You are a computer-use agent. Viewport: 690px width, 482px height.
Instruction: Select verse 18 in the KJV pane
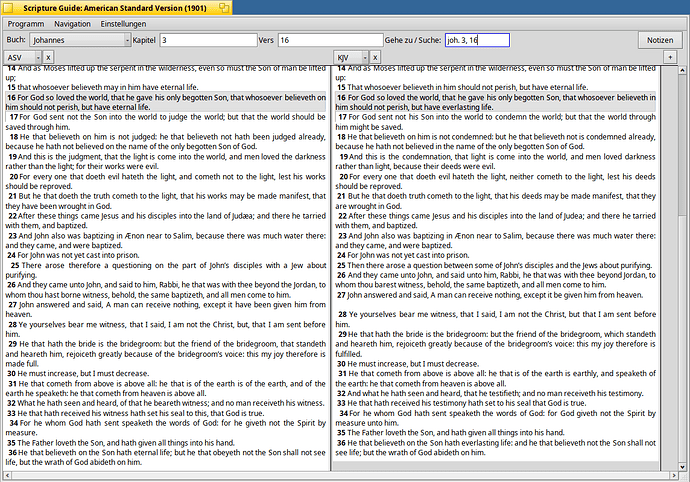pyautogui.click(x=495, y=142)
